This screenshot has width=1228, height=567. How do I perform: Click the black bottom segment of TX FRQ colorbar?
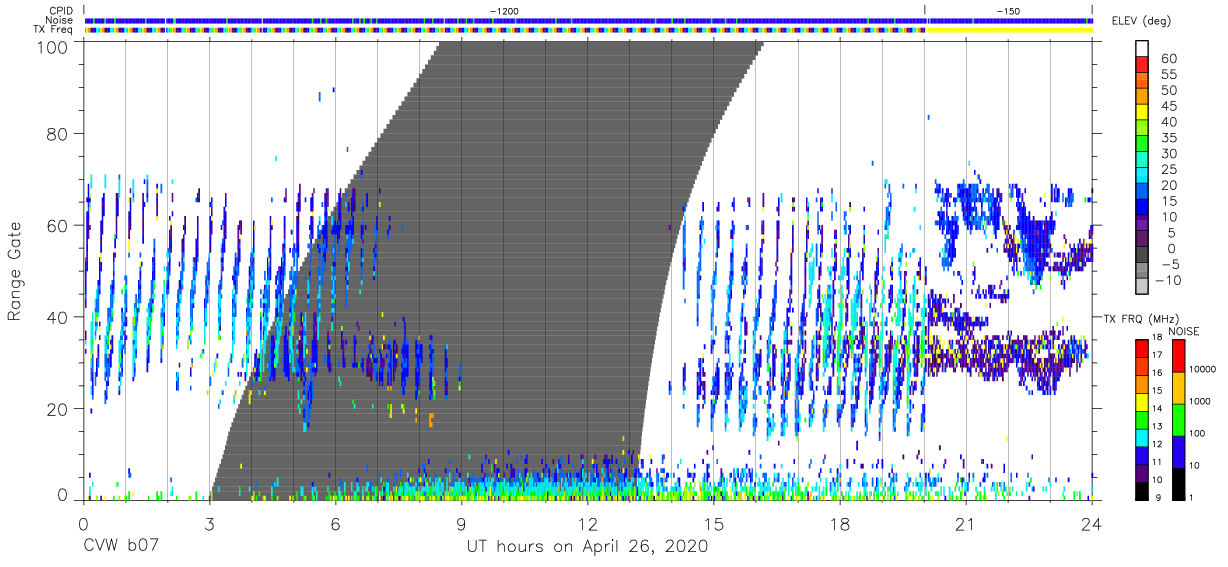(x=1142, y=491)
